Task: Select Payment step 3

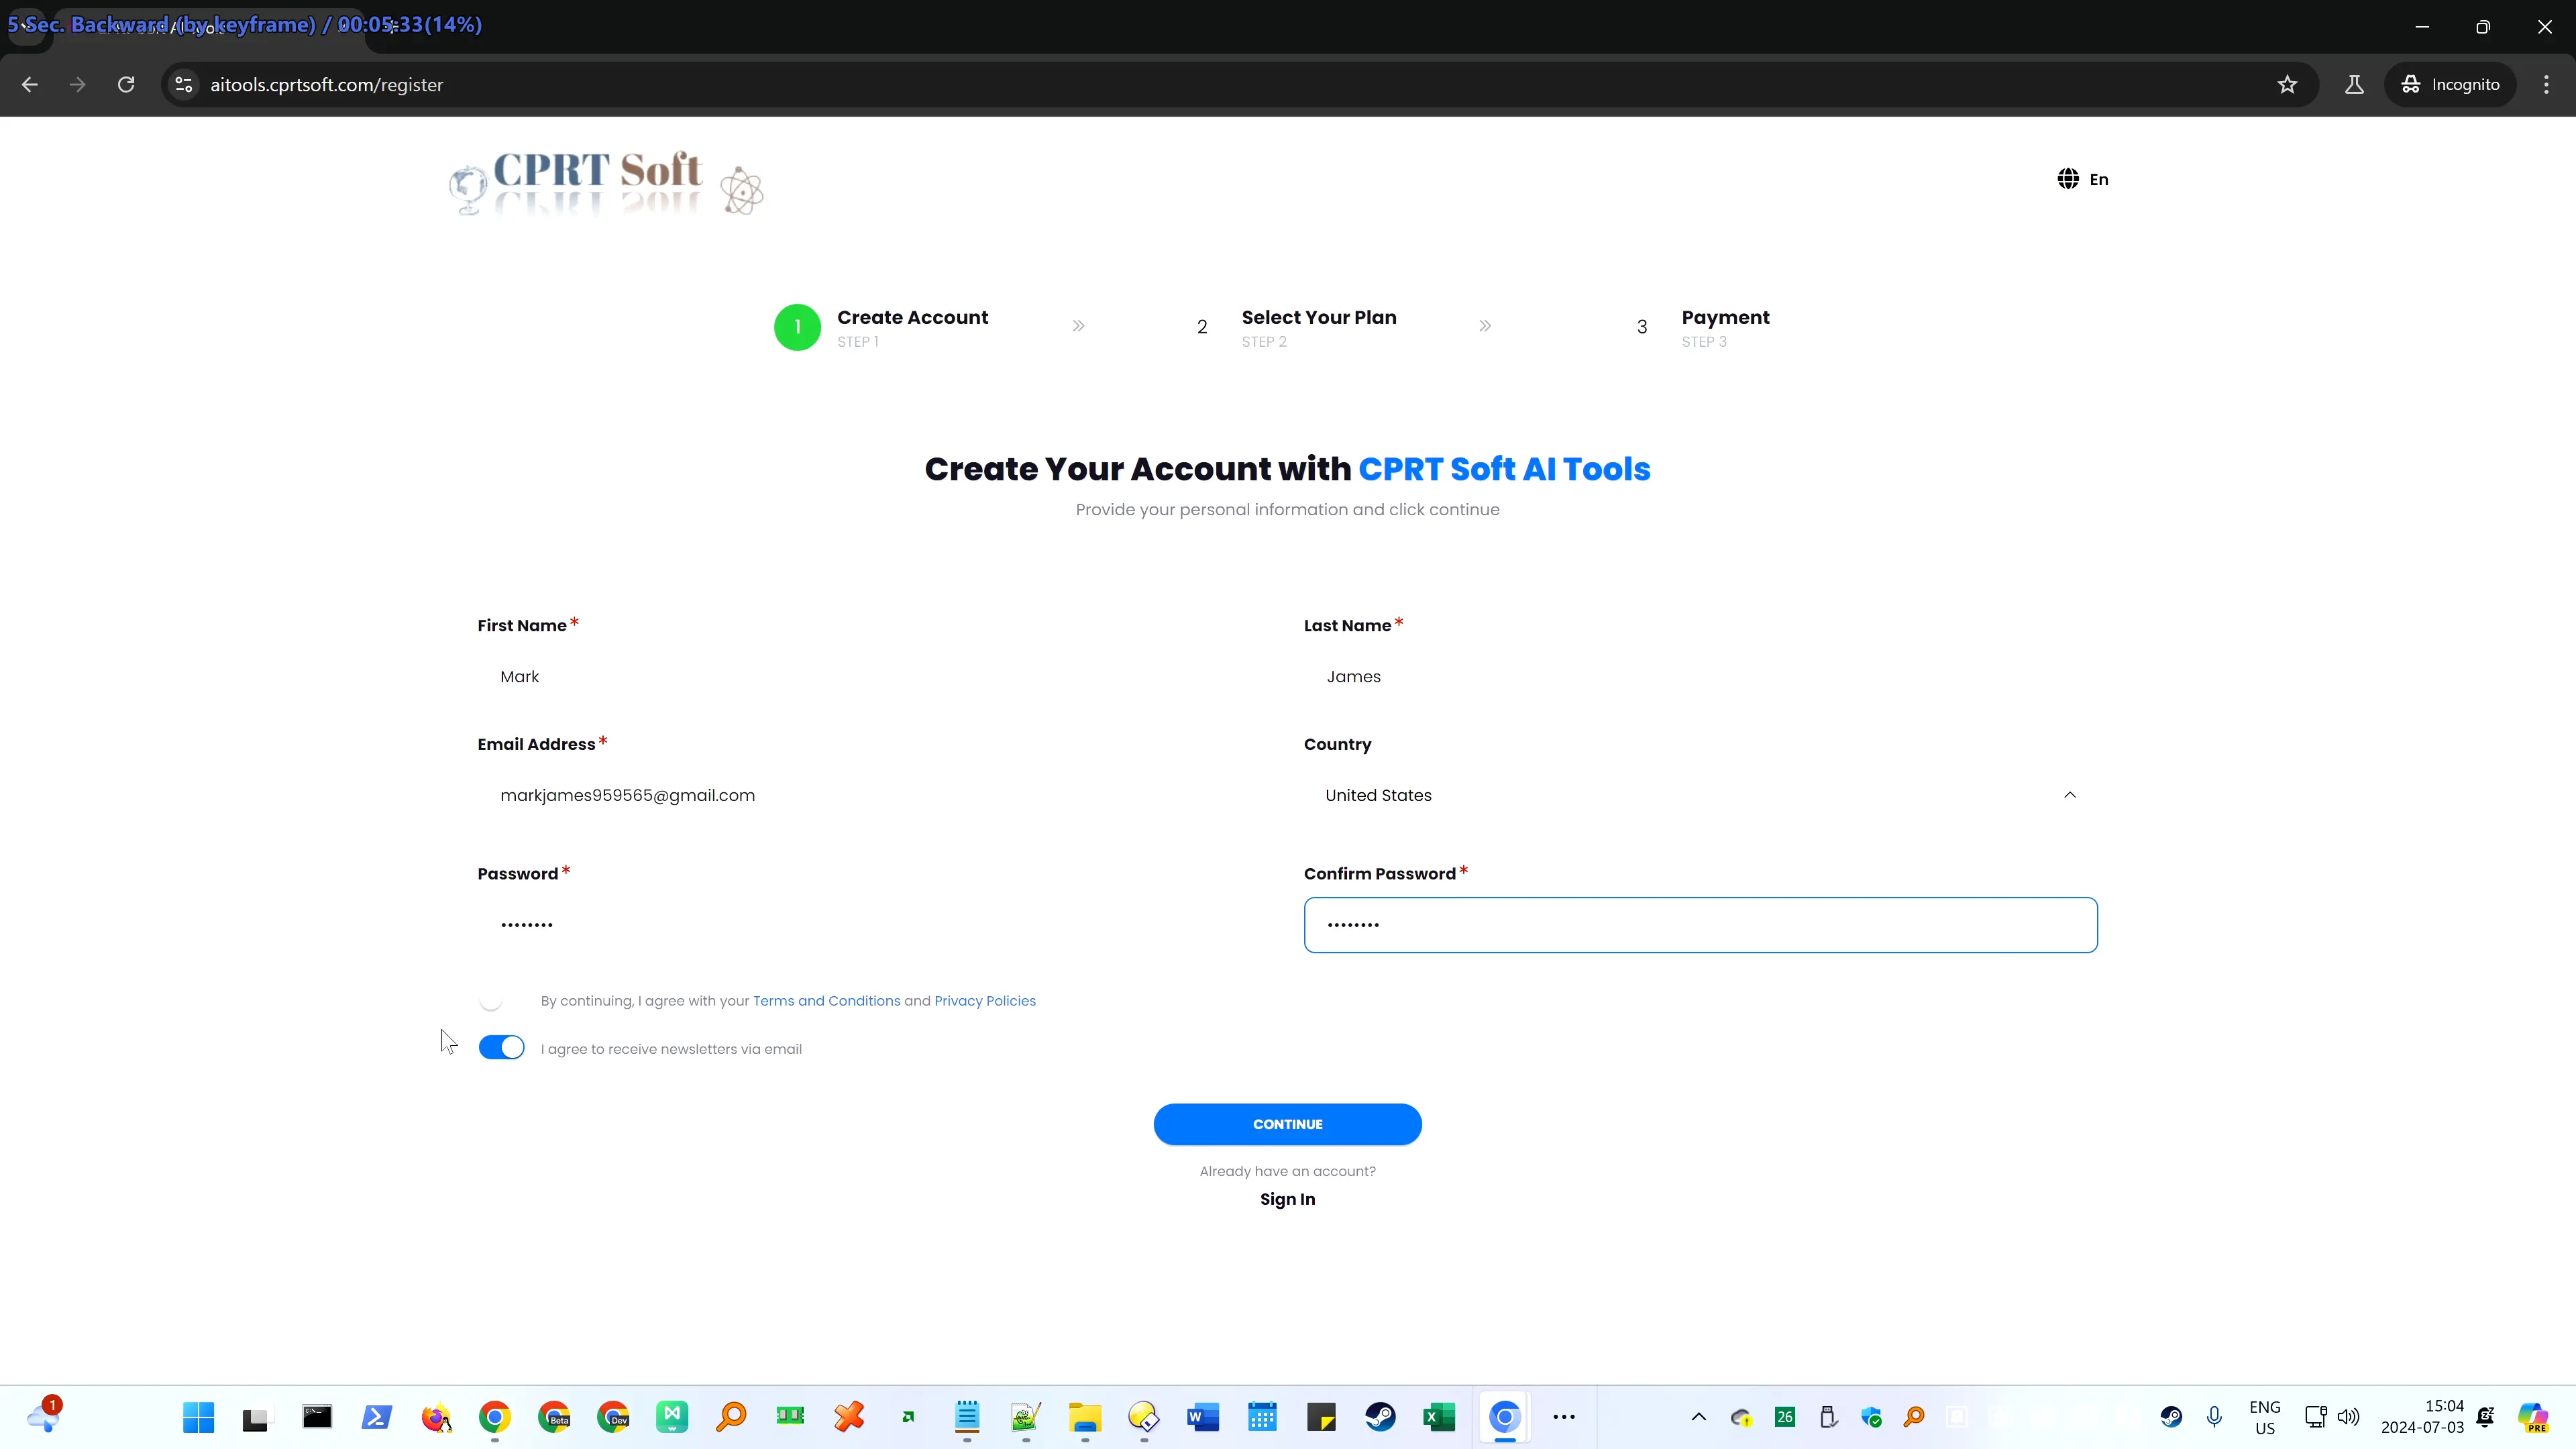Action: [1703, 327]
